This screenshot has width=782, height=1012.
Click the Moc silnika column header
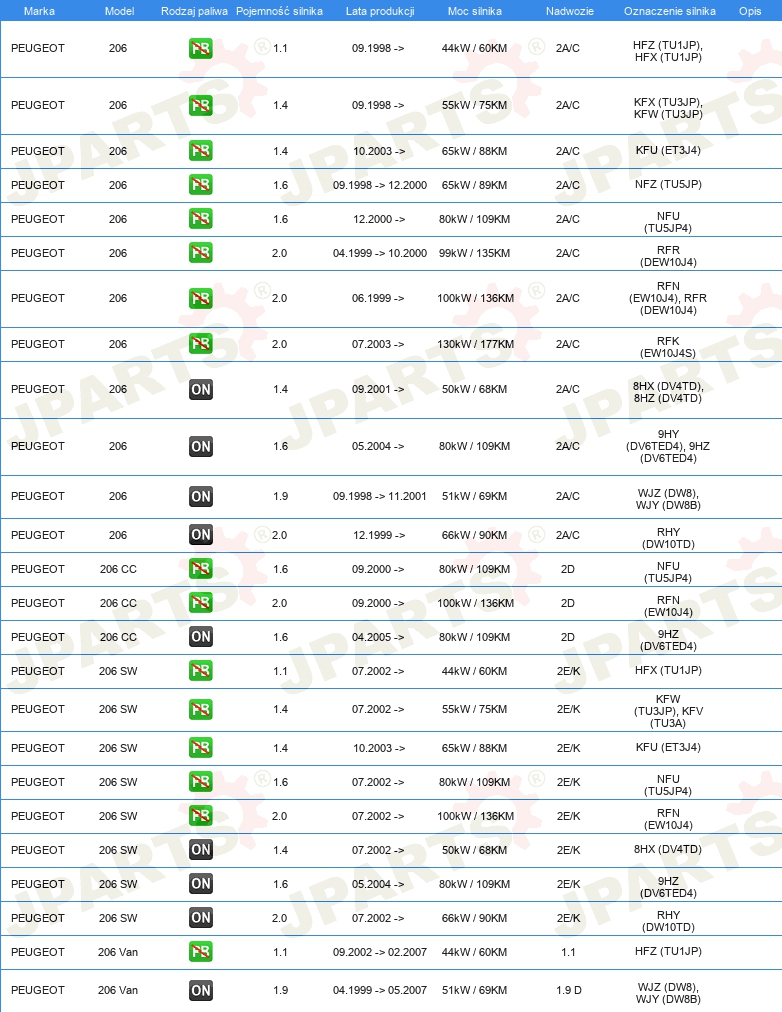click(474, 11)
